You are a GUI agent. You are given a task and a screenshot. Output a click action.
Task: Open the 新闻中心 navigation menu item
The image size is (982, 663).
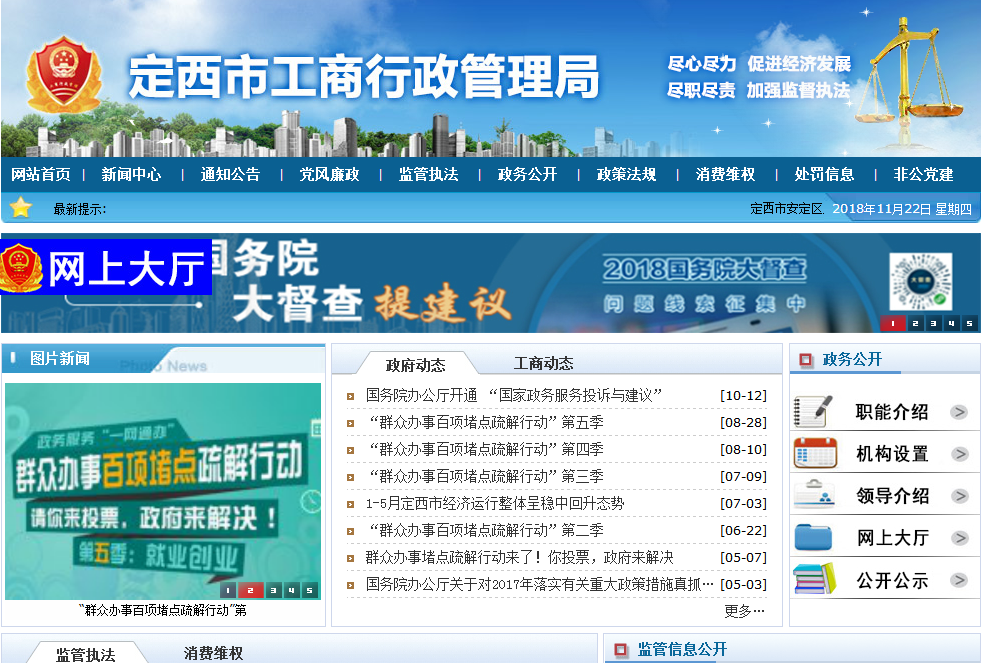(x=131, y=174)
